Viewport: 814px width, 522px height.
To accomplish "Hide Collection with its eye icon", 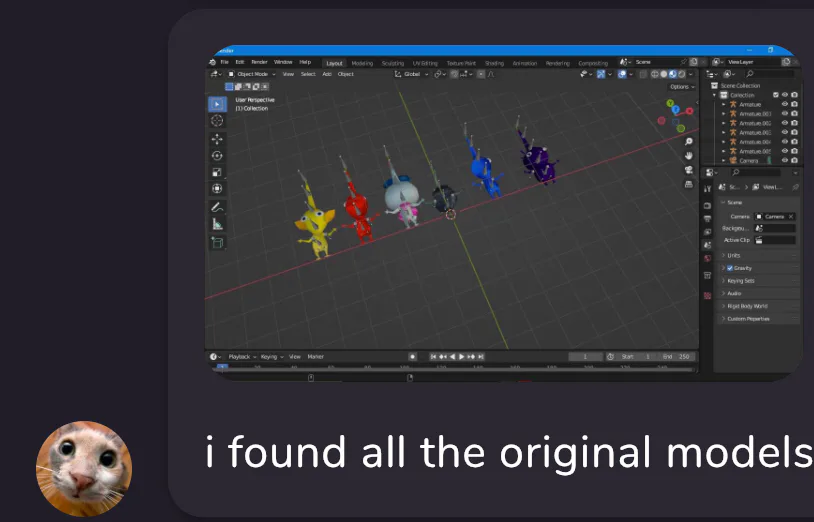I will click(785, 95).
